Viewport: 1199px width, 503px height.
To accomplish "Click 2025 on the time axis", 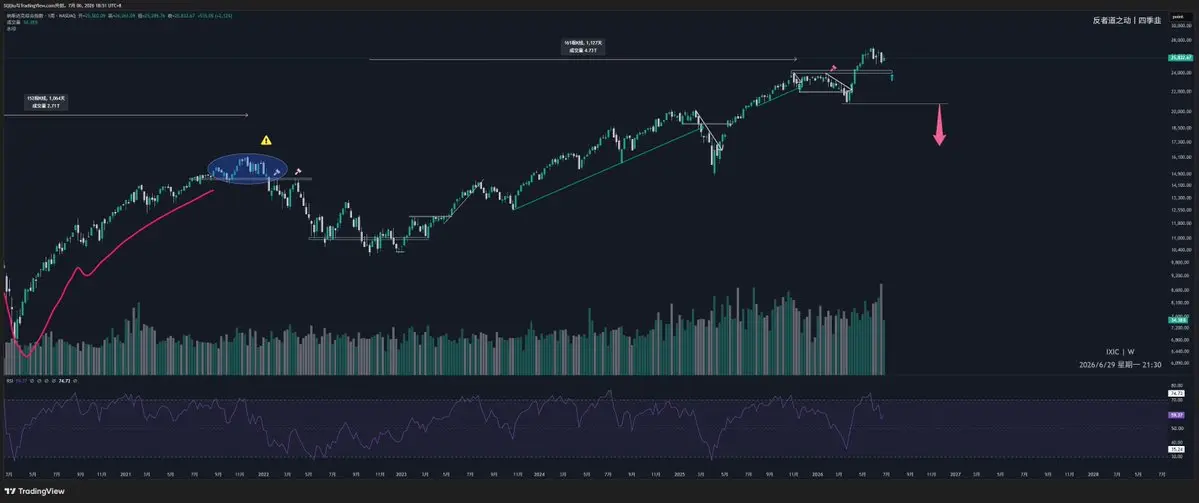I will point(678,474).
